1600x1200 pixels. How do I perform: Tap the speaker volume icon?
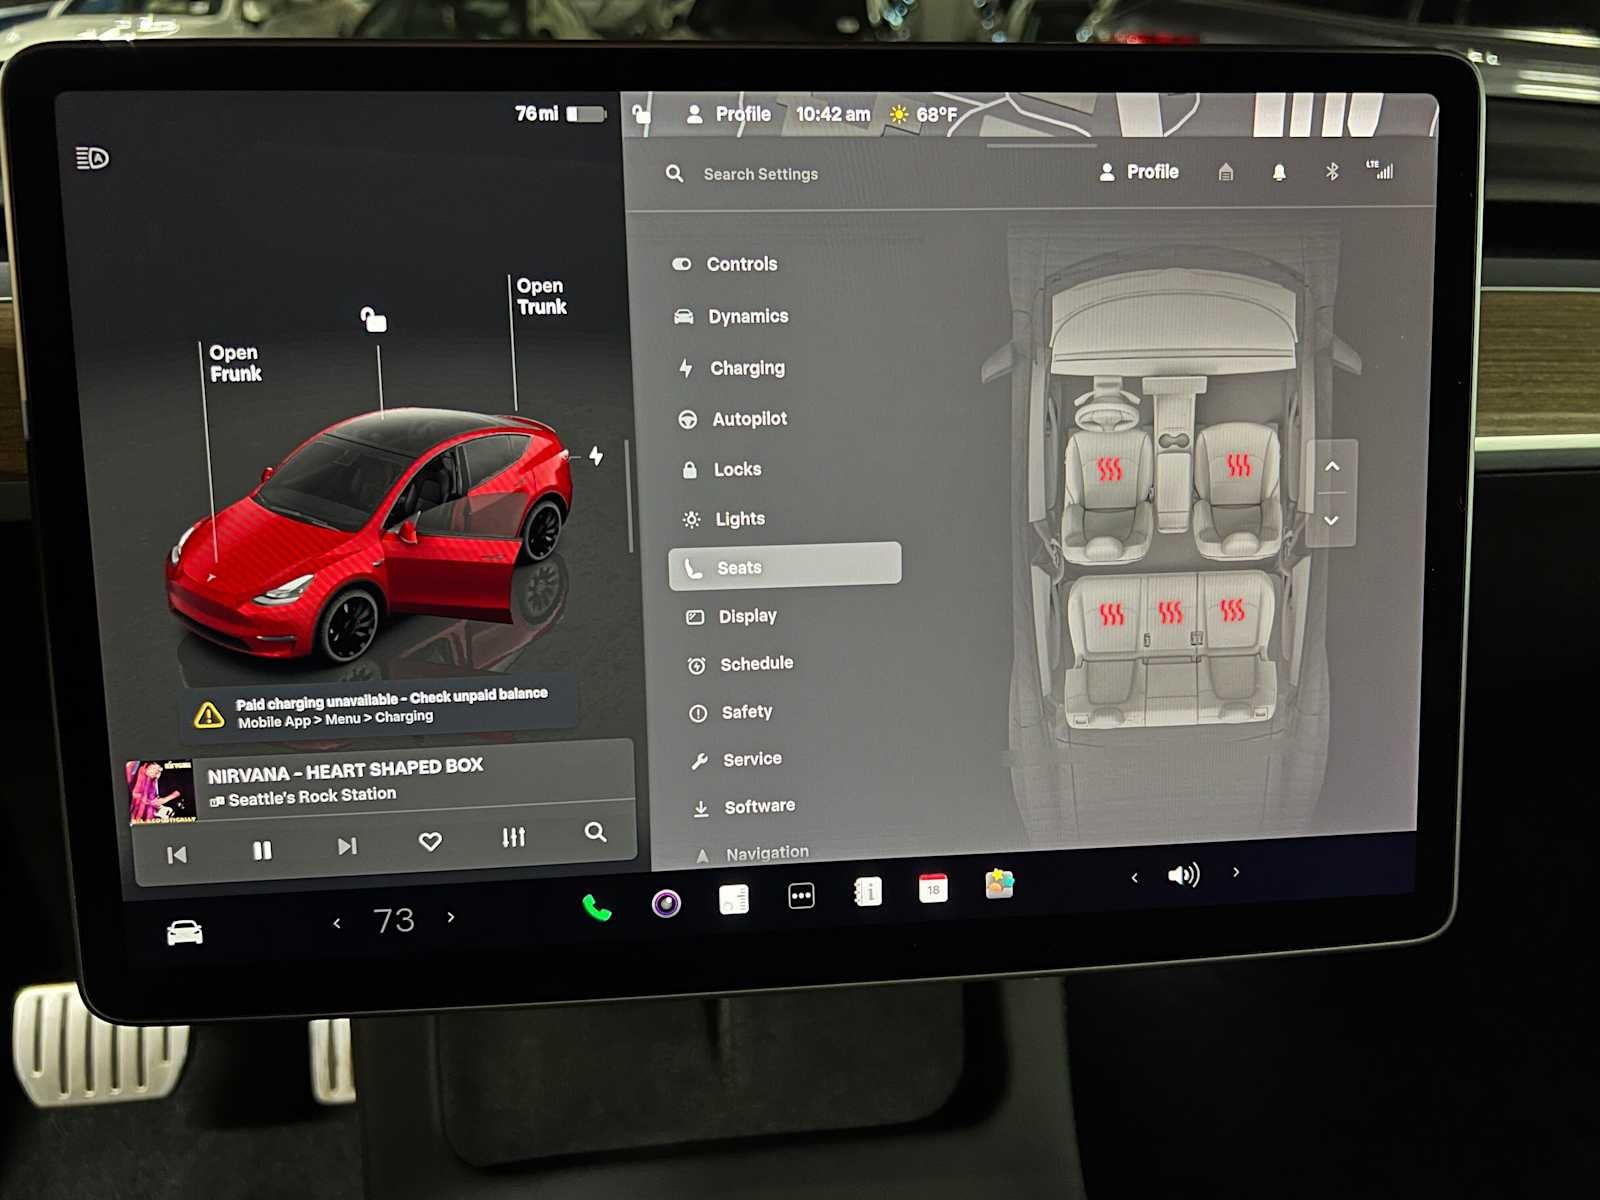click(x=1183, y=875)
